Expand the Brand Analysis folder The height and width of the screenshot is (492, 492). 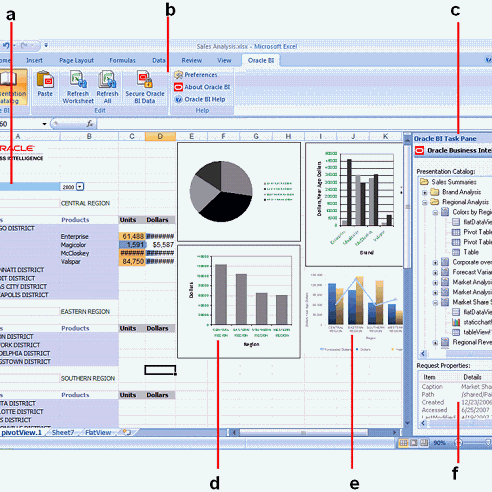tap(425, 192)
